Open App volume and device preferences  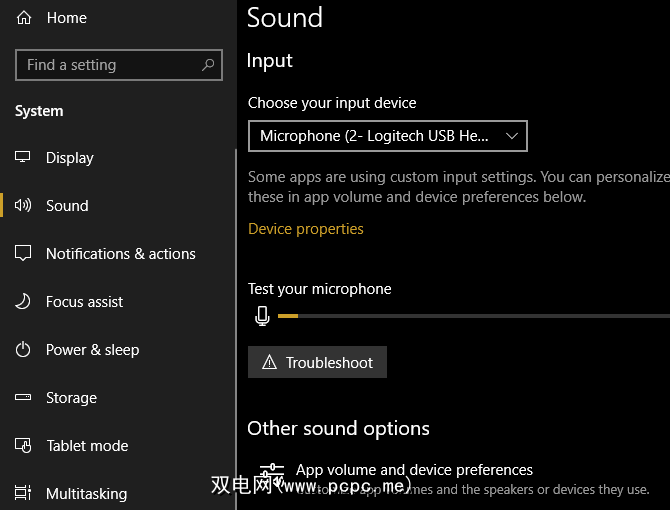pyautogui.click(x=414, y=470)
